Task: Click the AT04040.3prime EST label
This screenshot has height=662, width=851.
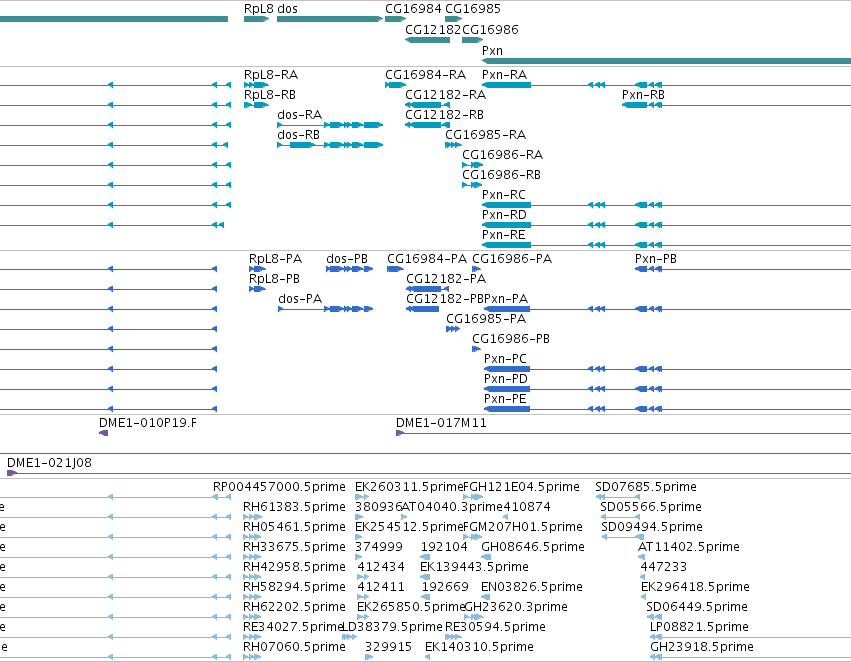Action: pyautogui.click(x=452, y=507)
